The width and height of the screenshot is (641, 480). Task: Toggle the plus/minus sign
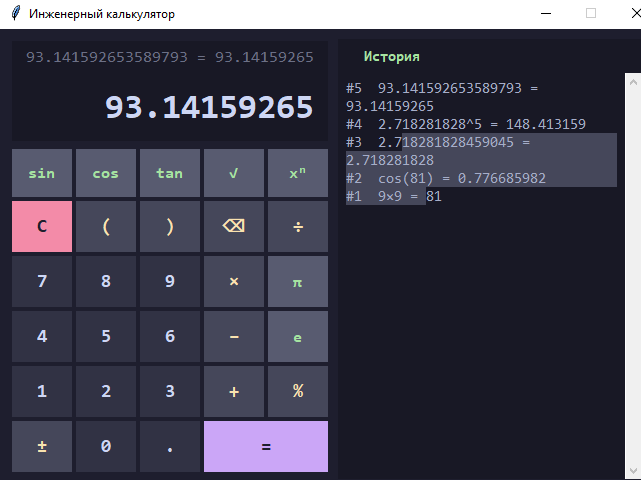[x=42, y=446]
